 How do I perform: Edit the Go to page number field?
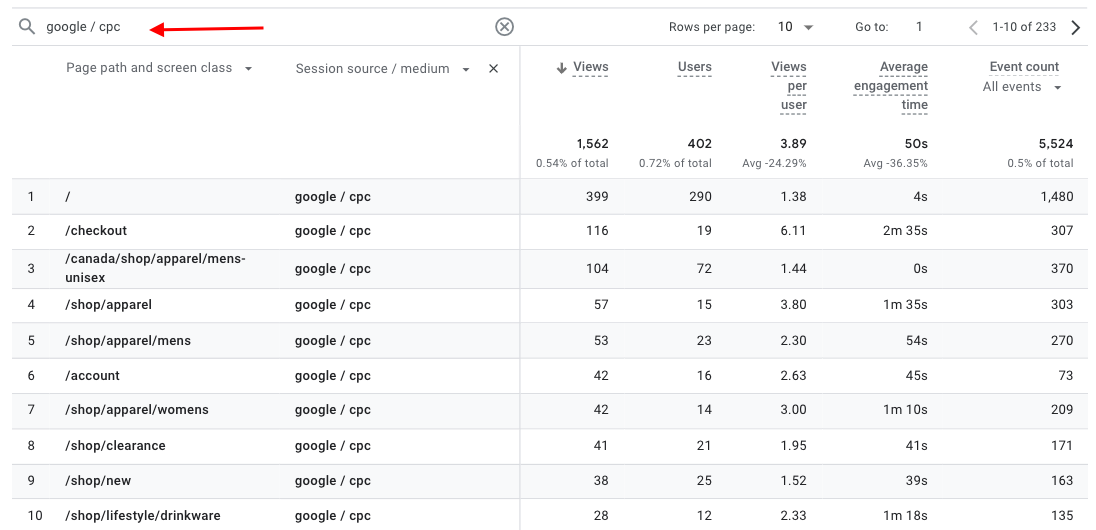[919, 28]
